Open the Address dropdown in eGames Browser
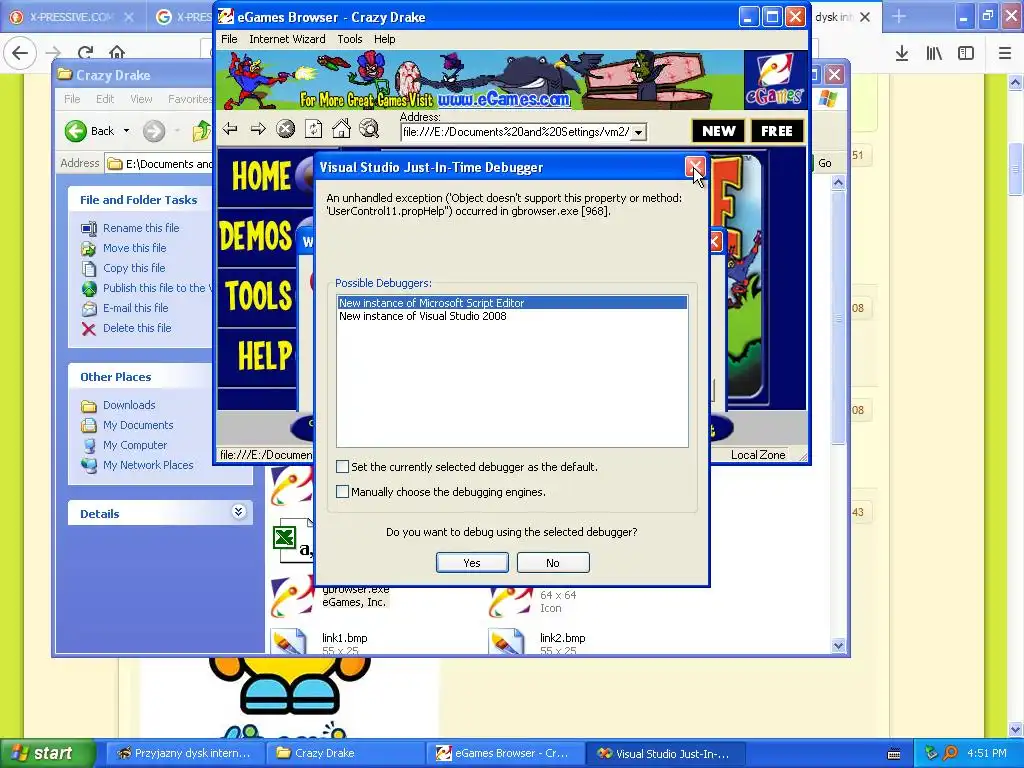The image size is (1024, 768). click(x=639, y=133)
